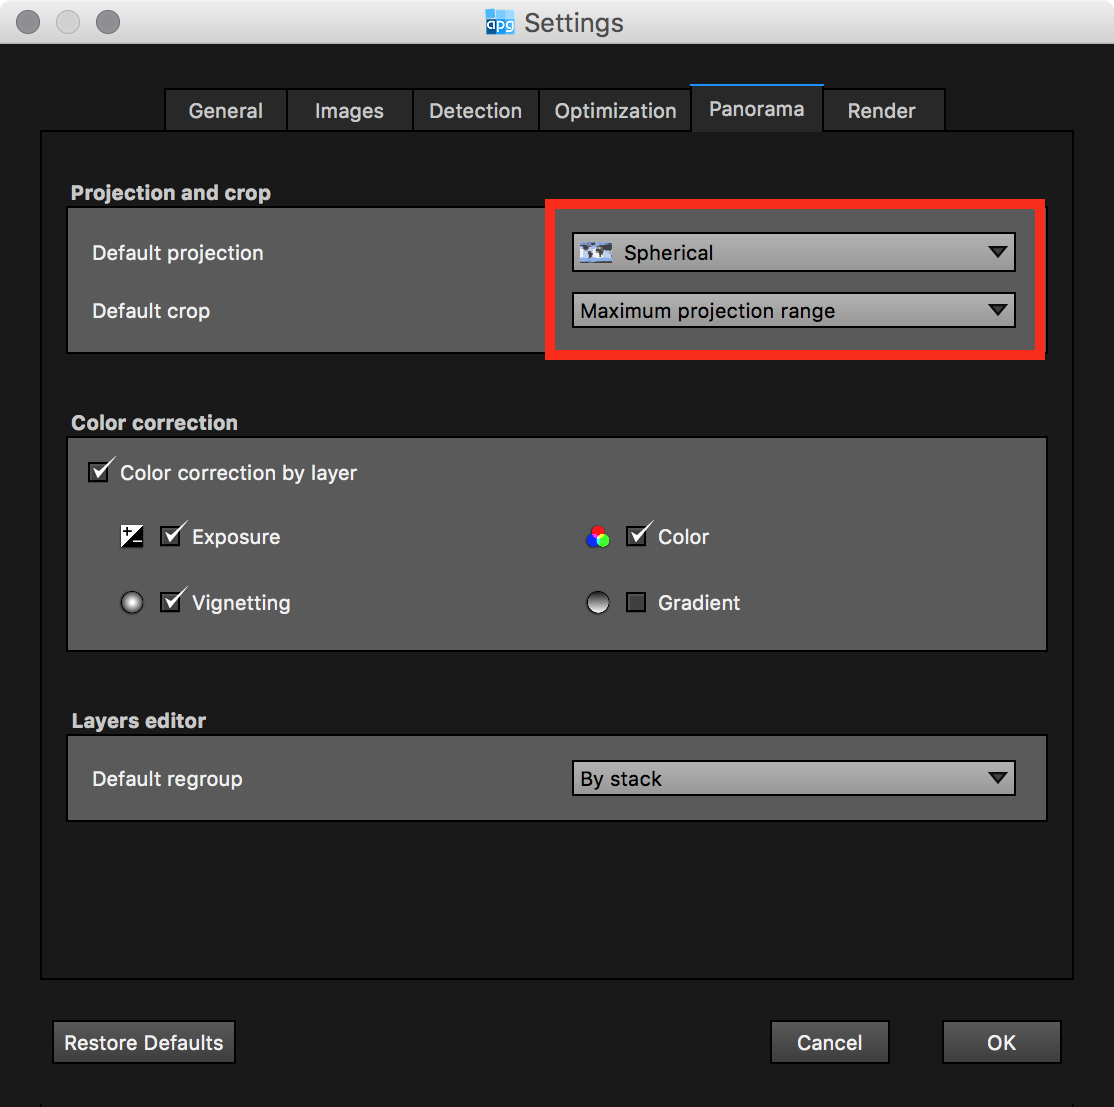Click the Layers editor heading
This screenshot has height=1107, width=1114.
[139, 720]
